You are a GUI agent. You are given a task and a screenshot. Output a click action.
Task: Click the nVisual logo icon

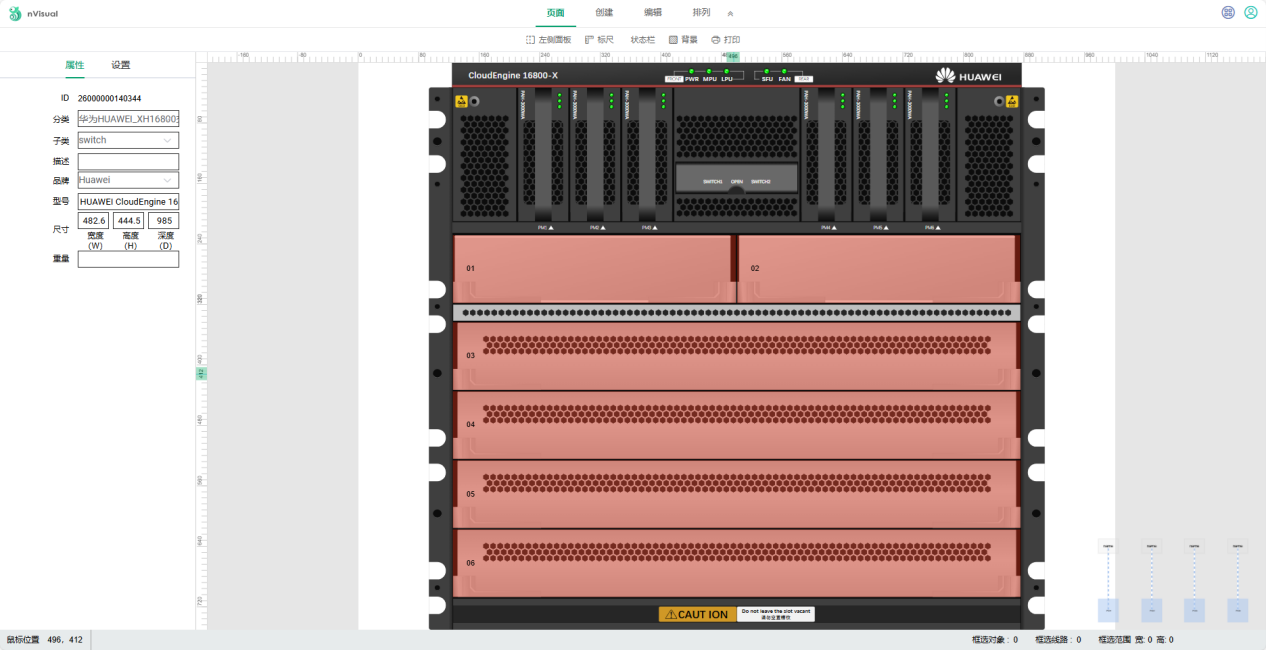tap(15, 13)
